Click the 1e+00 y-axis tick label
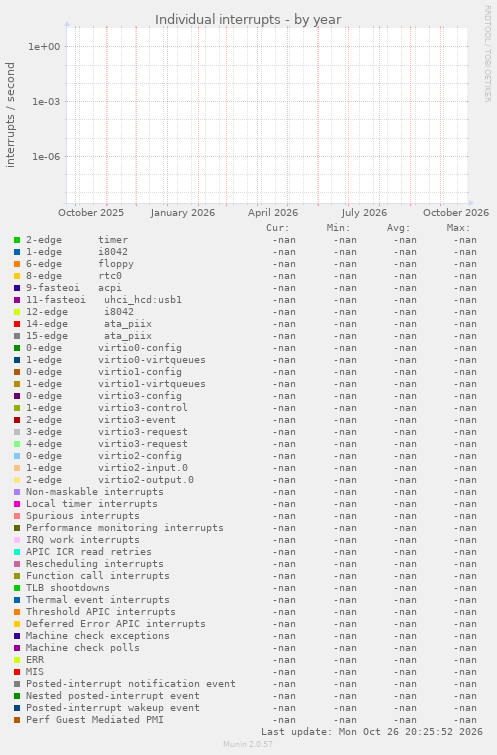The width and height of the screenshot is (497, 755). (x=44, y=47)
